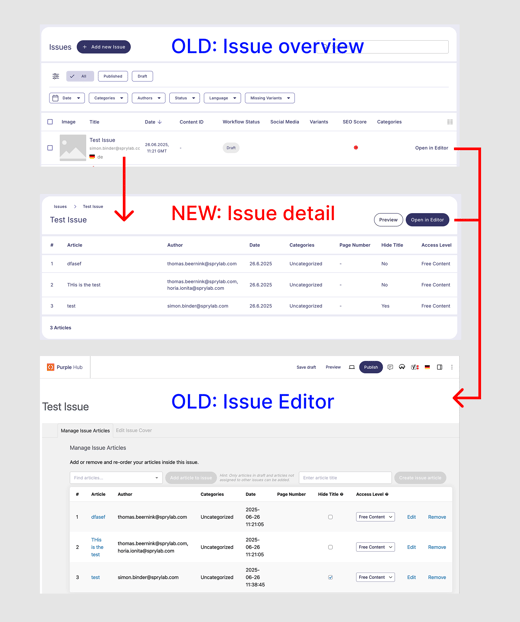The height and width of the screenshot is (622, 520).
Task: Open the Date filter dropdown
Action: pyautogui.click(x=67, y=98)
